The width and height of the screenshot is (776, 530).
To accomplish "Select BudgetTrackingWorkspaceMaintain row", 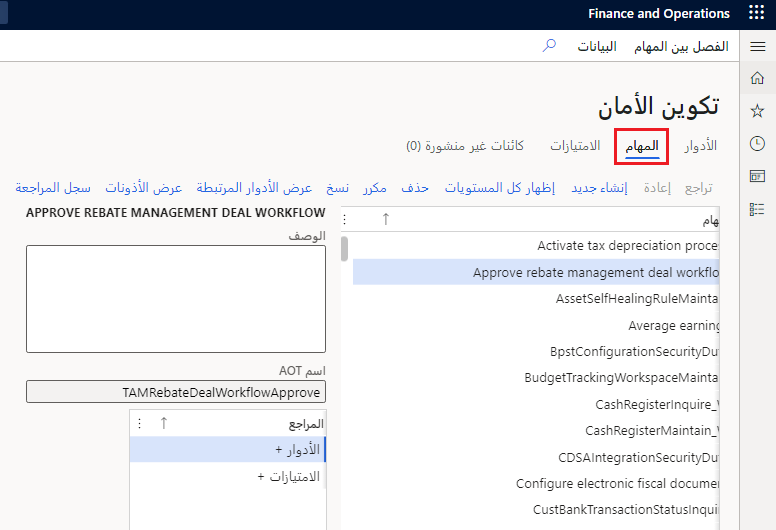I will point(536,378).
